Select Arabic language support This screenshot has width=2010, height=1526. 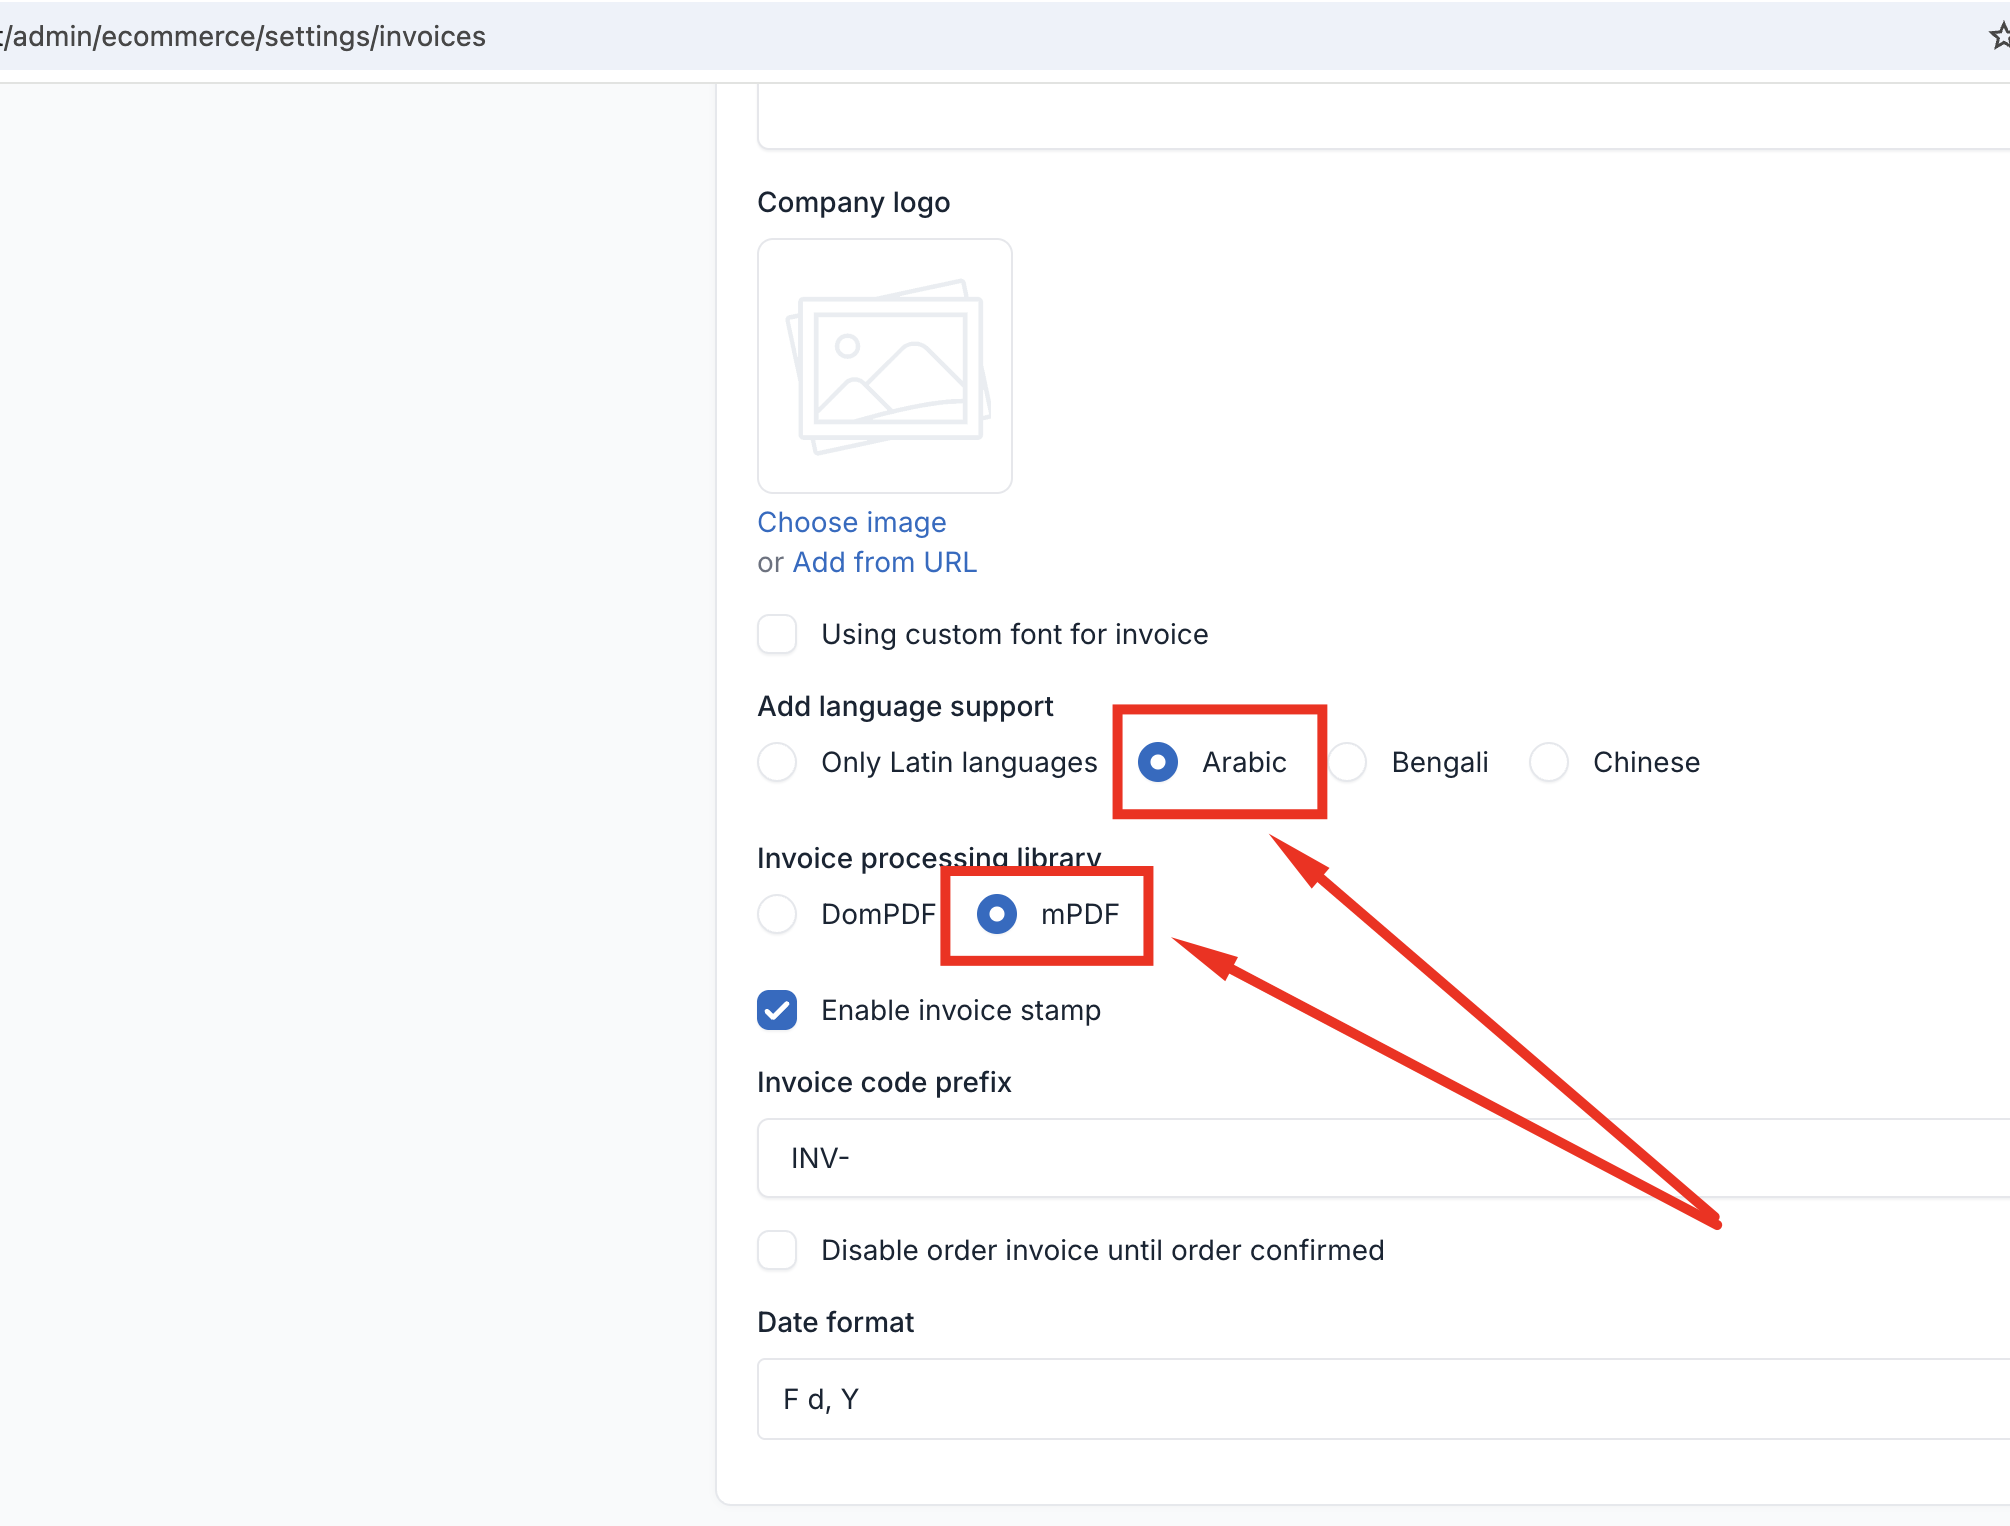pyautogui.click(x=1158, y=762)
